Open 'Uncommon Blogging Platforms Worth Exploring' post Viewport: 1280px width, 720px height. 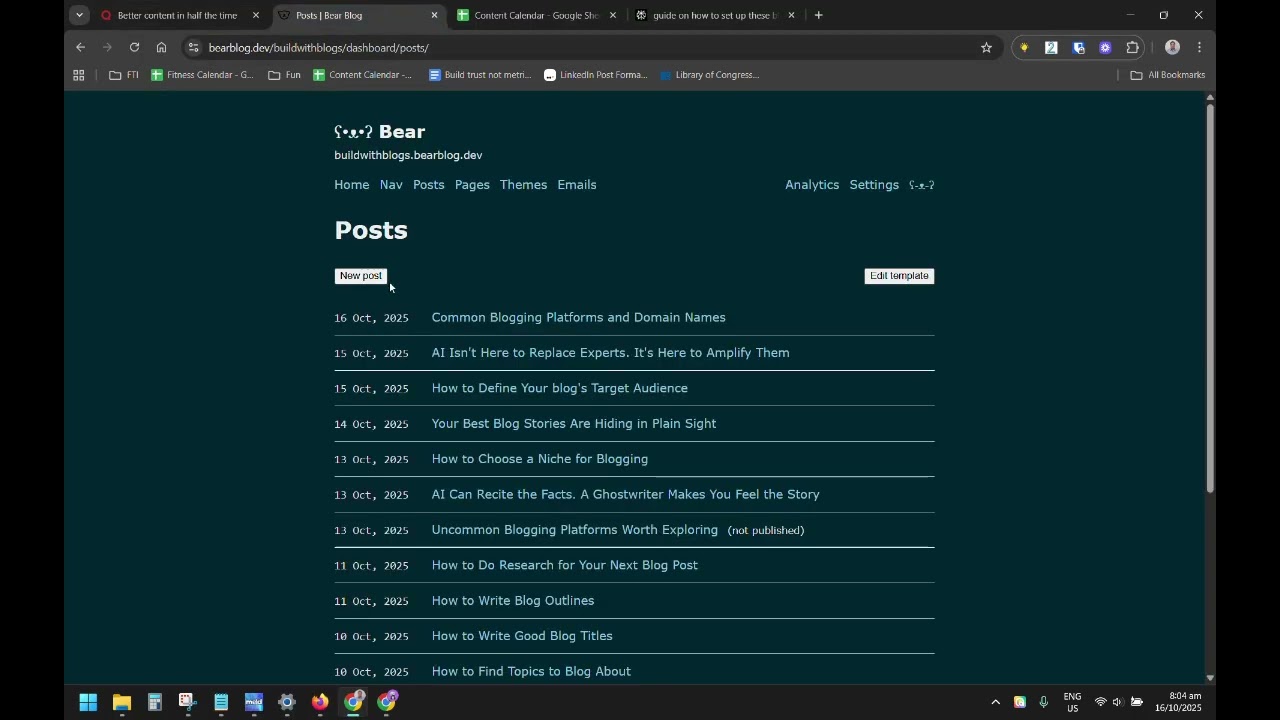[x=575, y=530]
